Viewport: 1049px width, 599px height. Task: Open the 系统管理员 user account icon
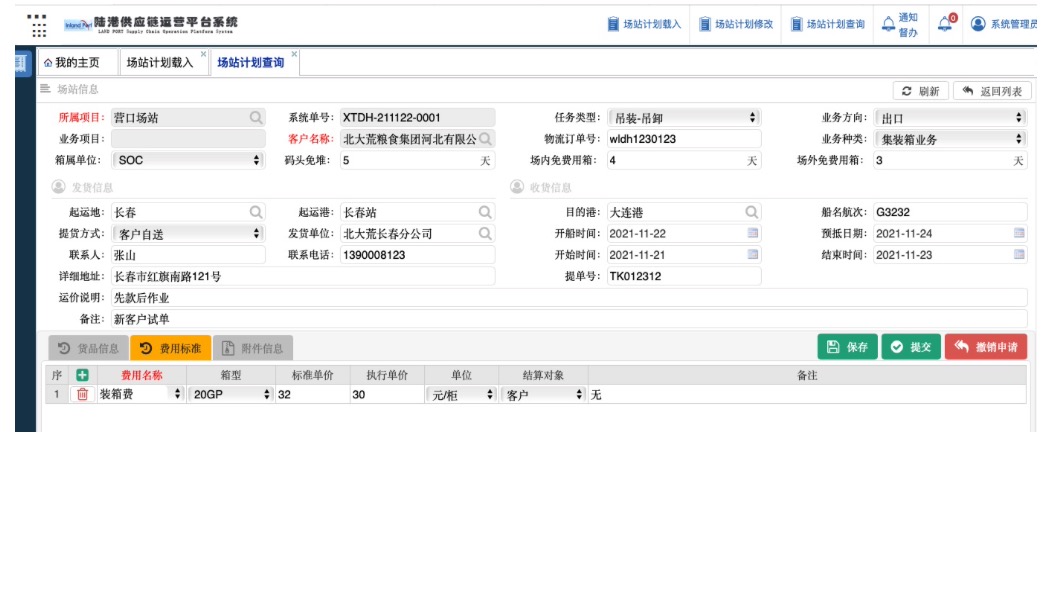[978, 24]
